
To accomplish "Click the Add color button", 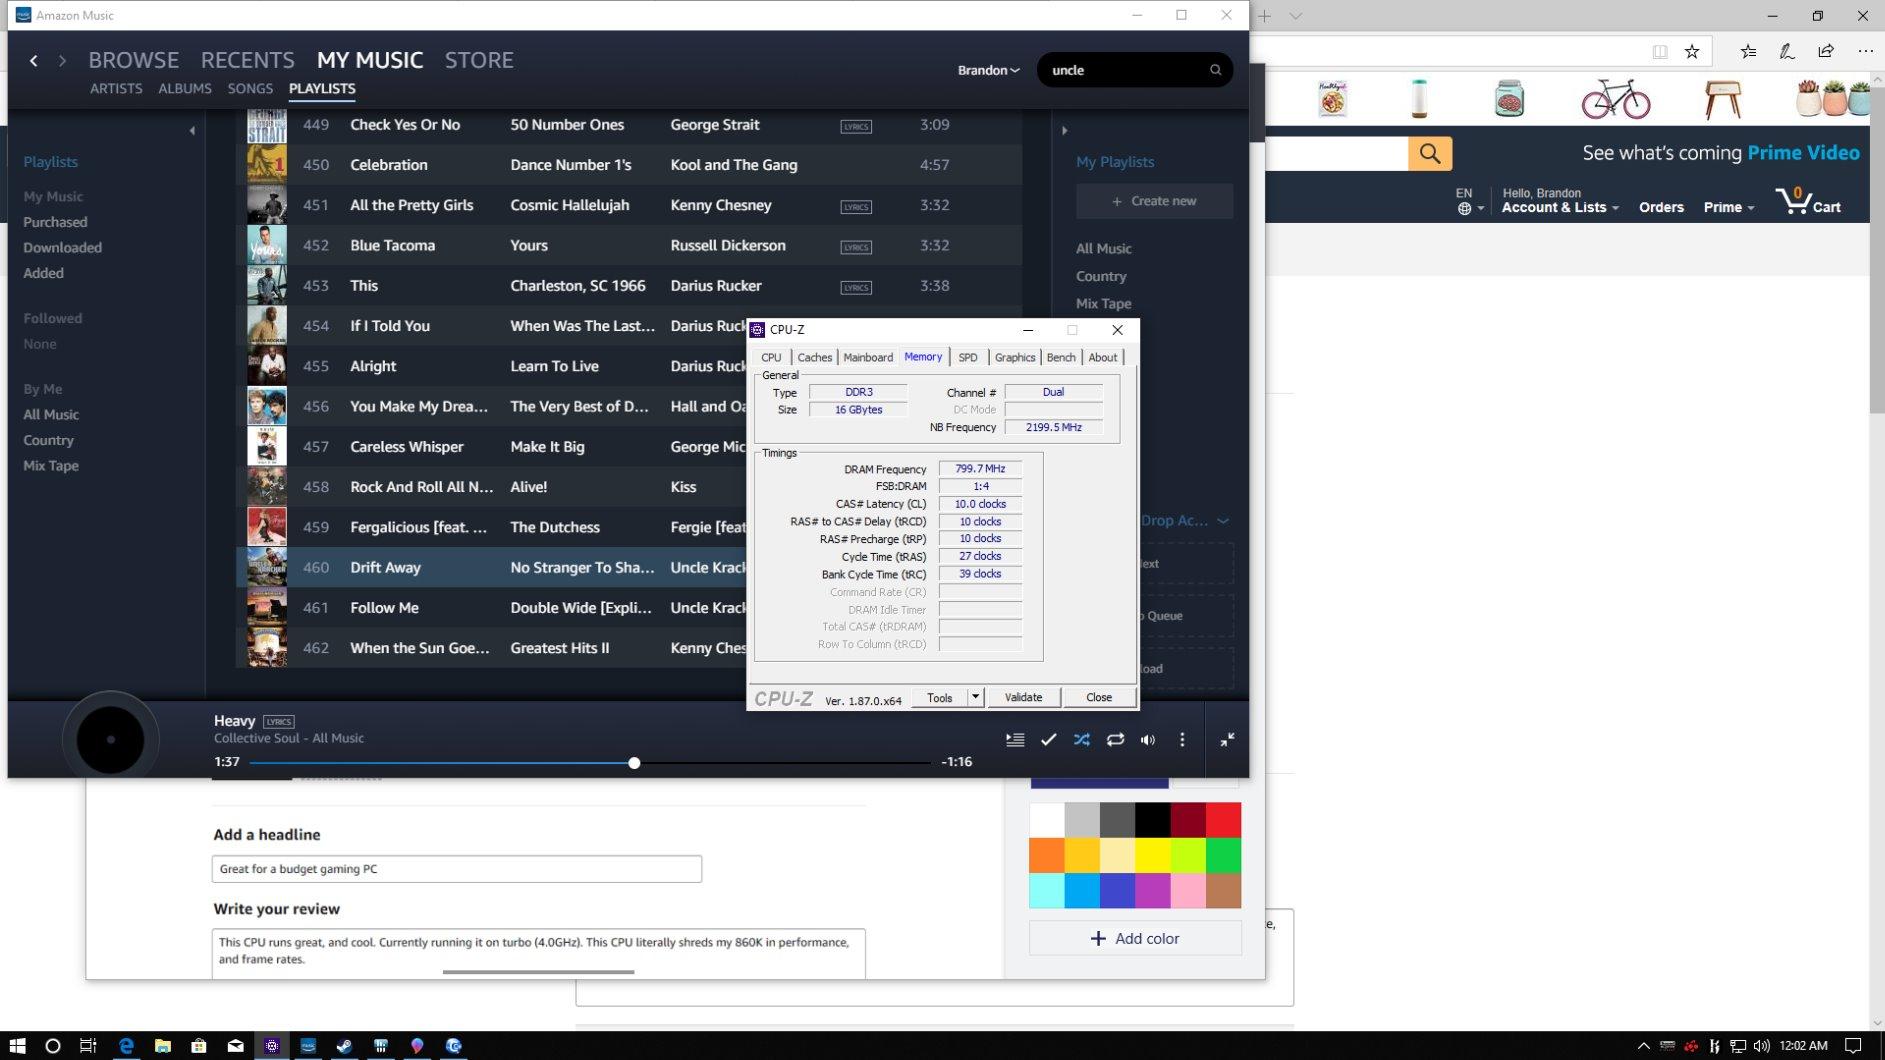I will [x=1135, y=939].
